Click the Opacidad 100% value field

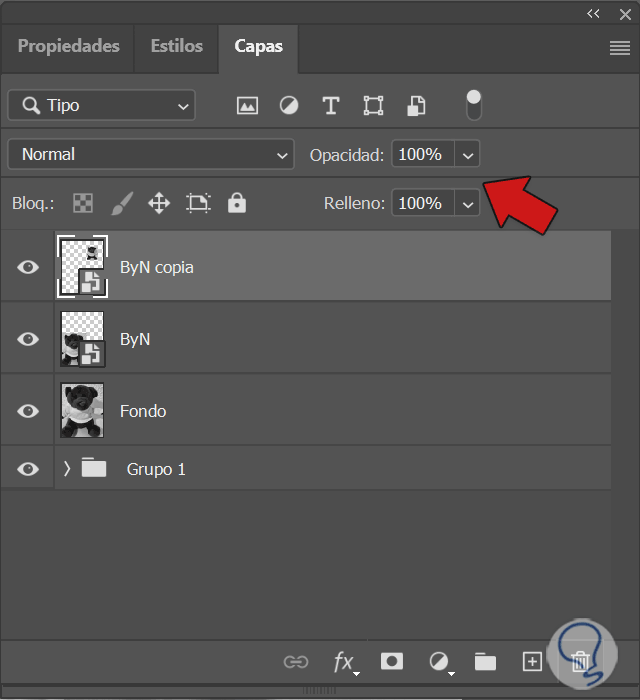[x=423, y=154]
